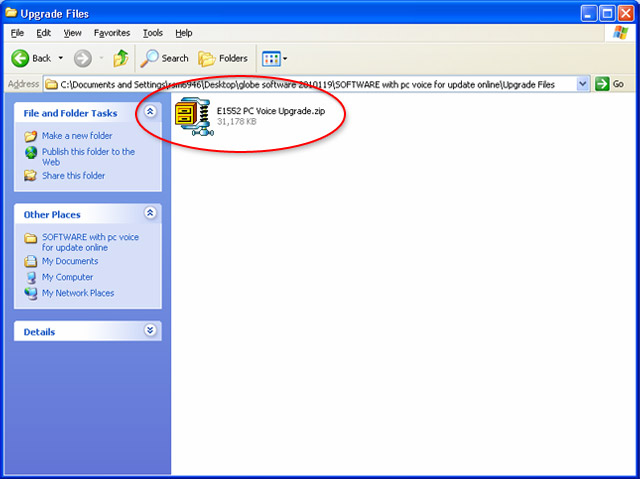Go to My Documents link
Image resolution: width=640 pixels, height=479 pixels.
(x=70, y=261)
